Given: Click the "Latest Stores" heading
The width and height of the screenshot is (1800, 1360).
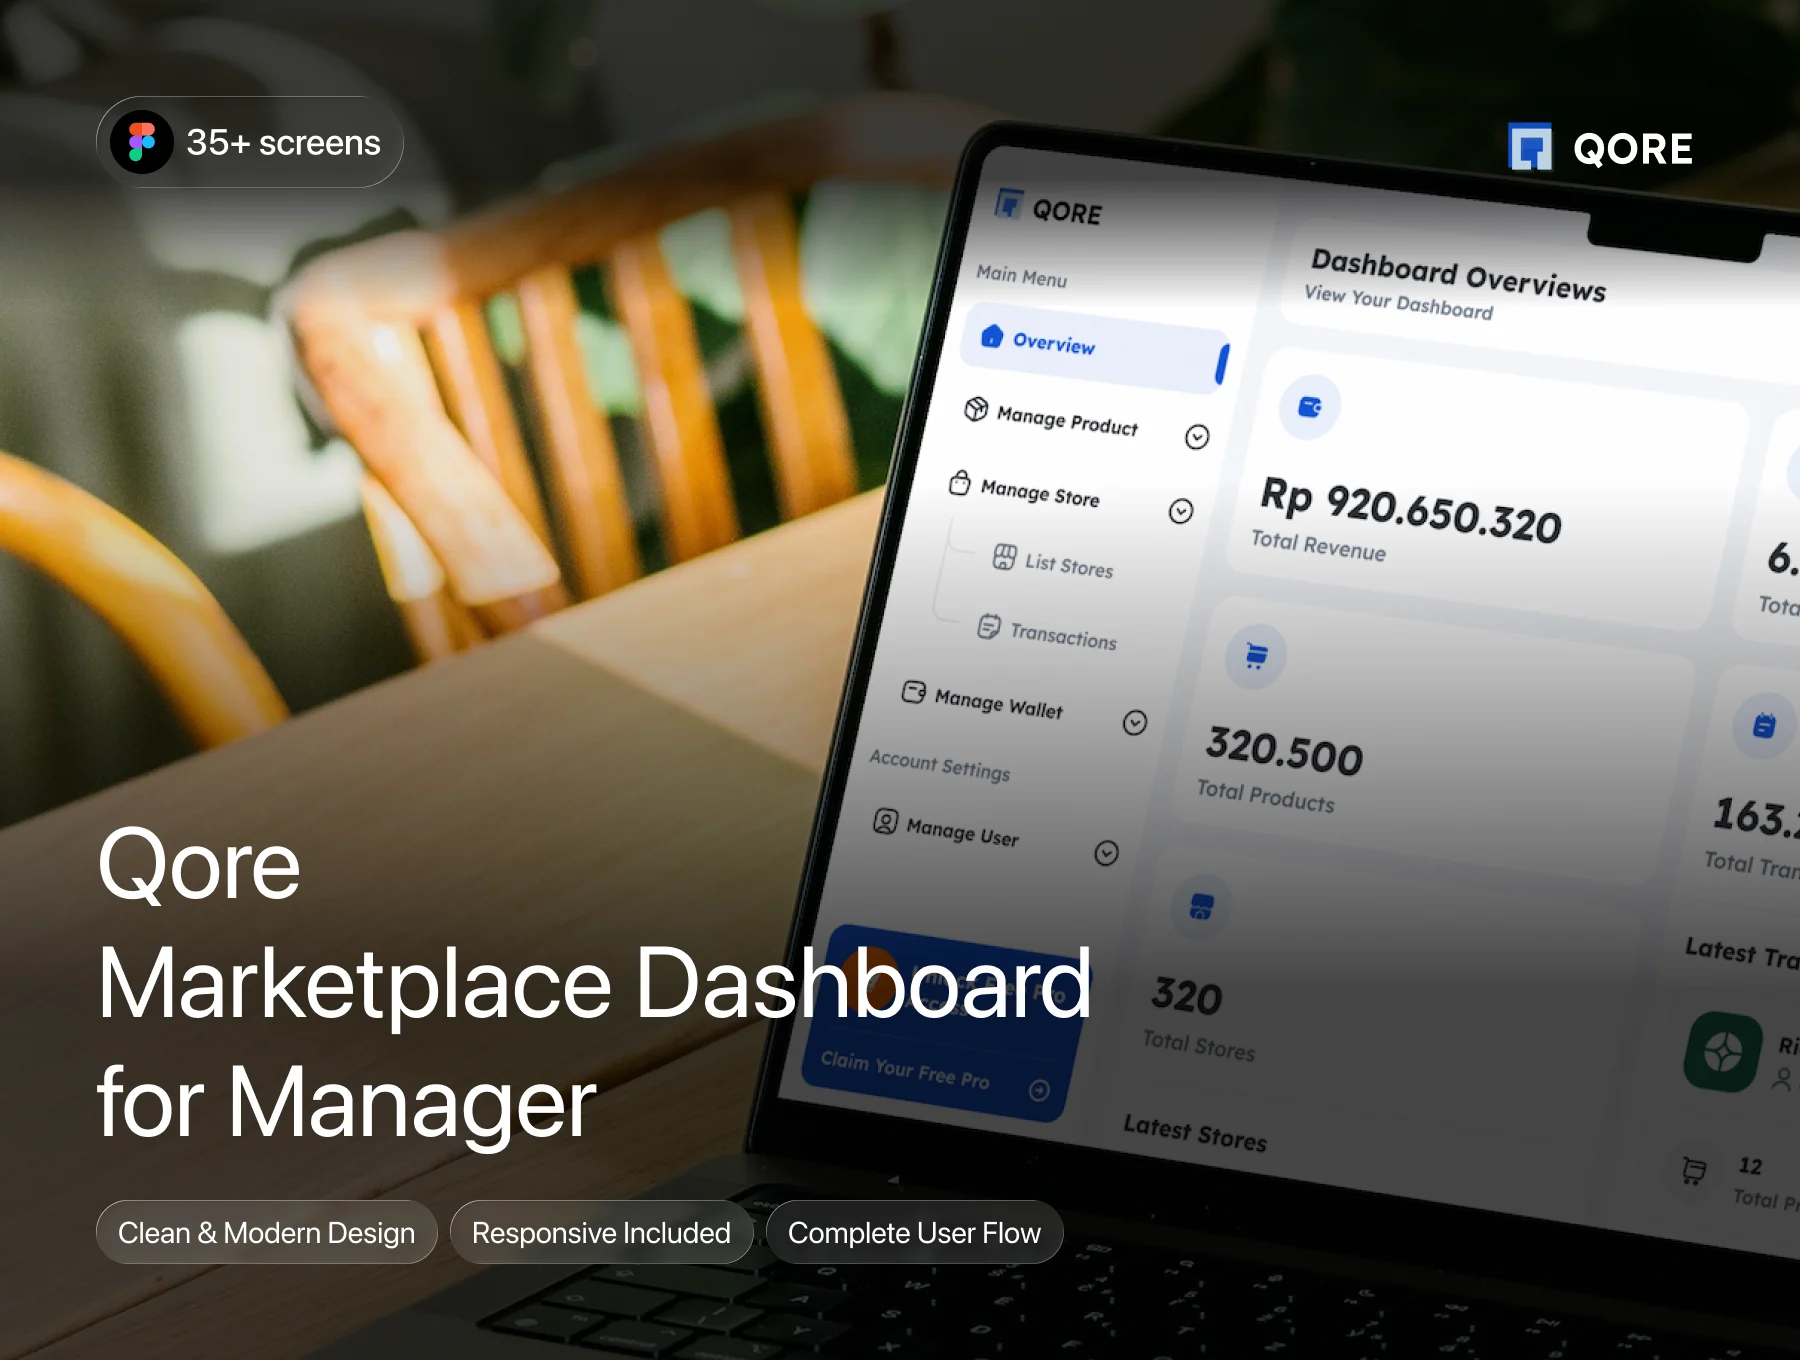Looking at the screenshot, I should (1195, 1133).
